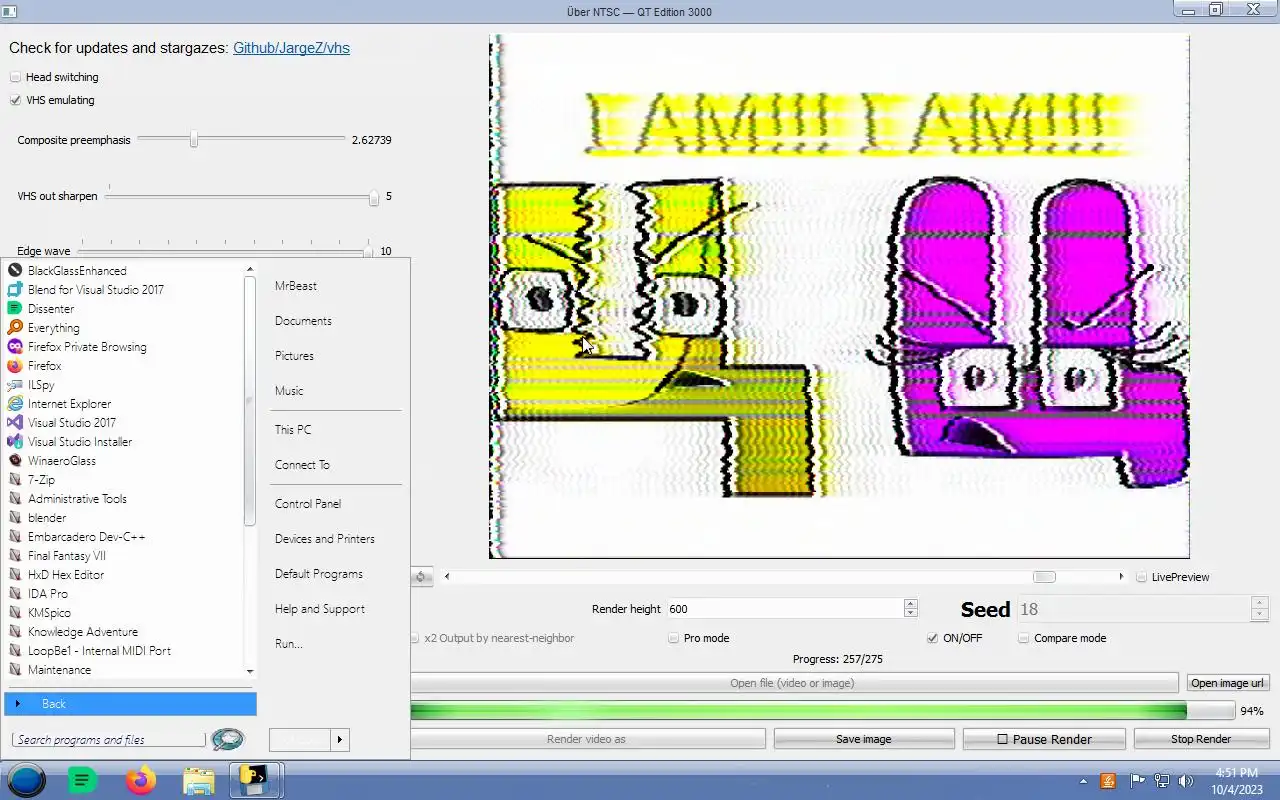Click the network tray icon

1162,781
